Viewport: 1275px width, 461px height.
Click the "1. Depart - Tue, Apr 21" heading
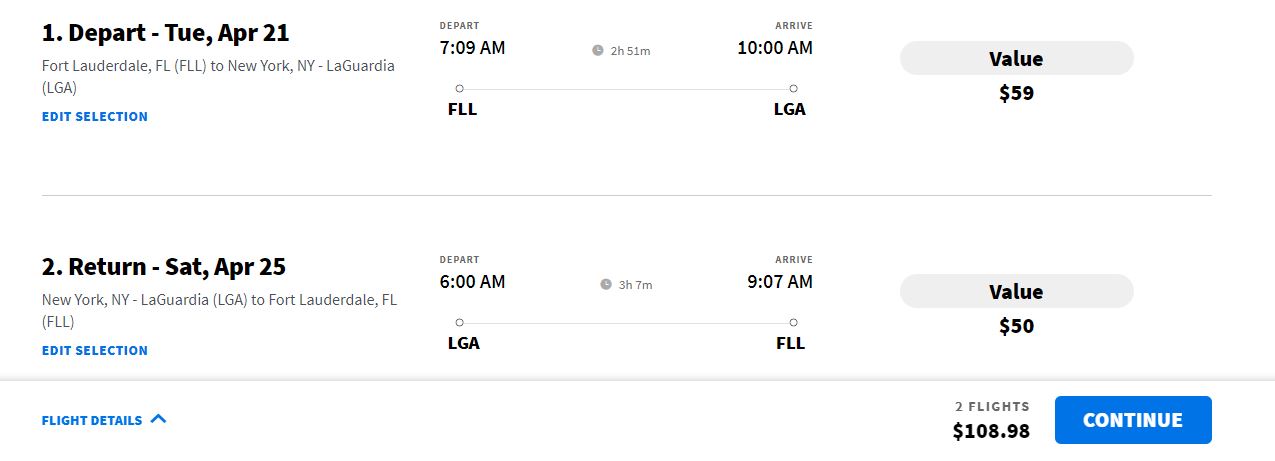pos(165,33)
